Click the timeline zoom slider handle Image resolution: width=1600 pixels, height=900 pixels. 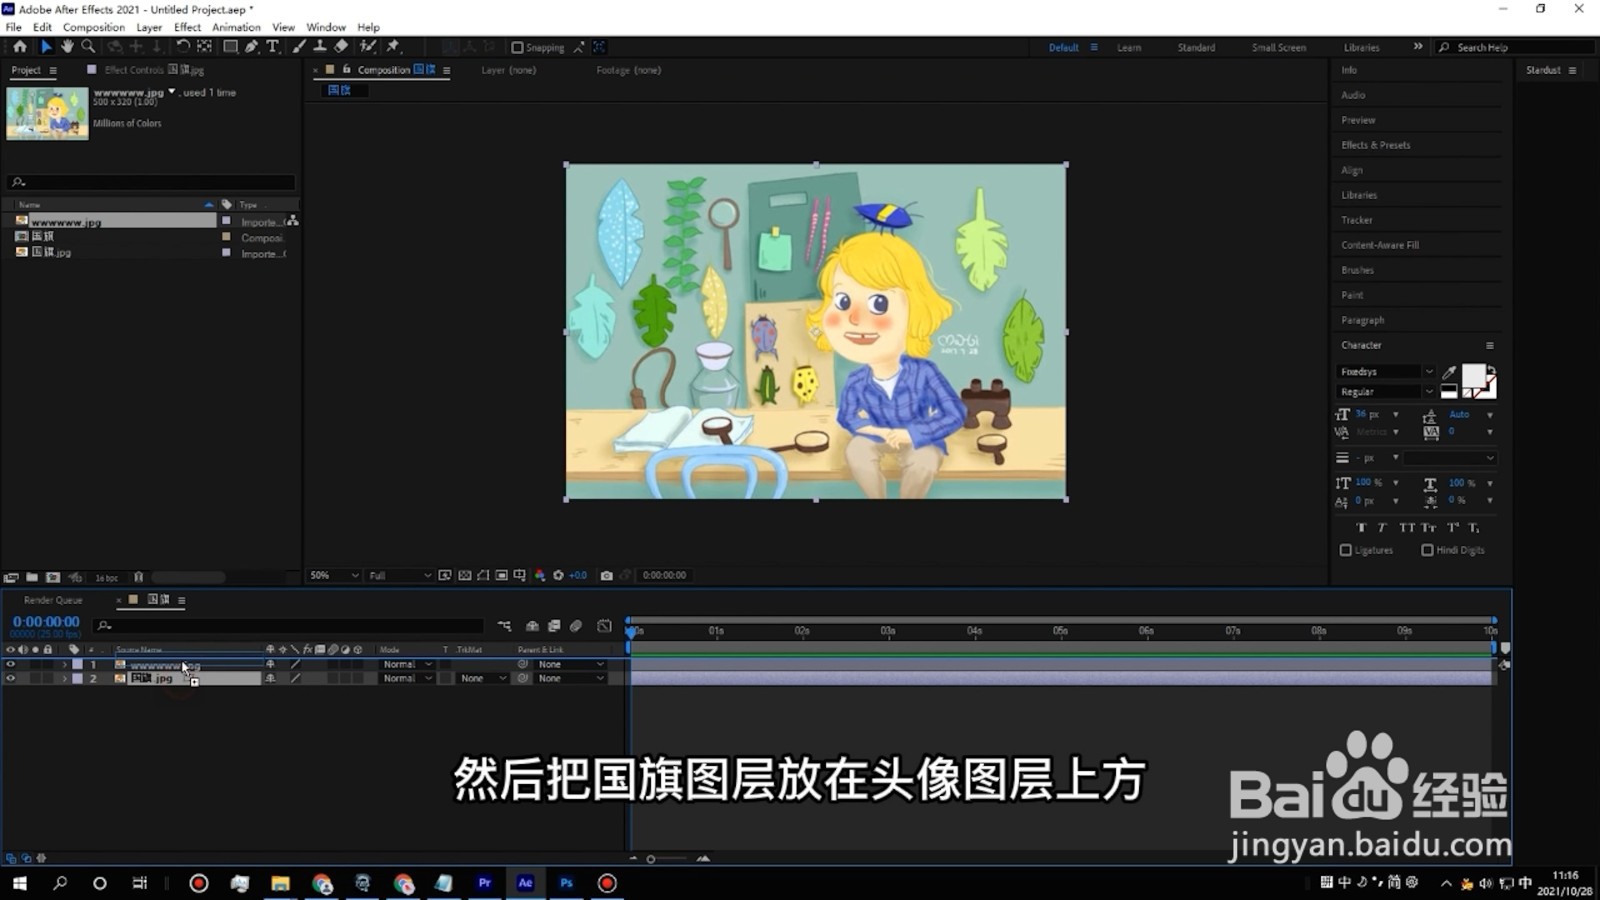(x=651, y=859)
